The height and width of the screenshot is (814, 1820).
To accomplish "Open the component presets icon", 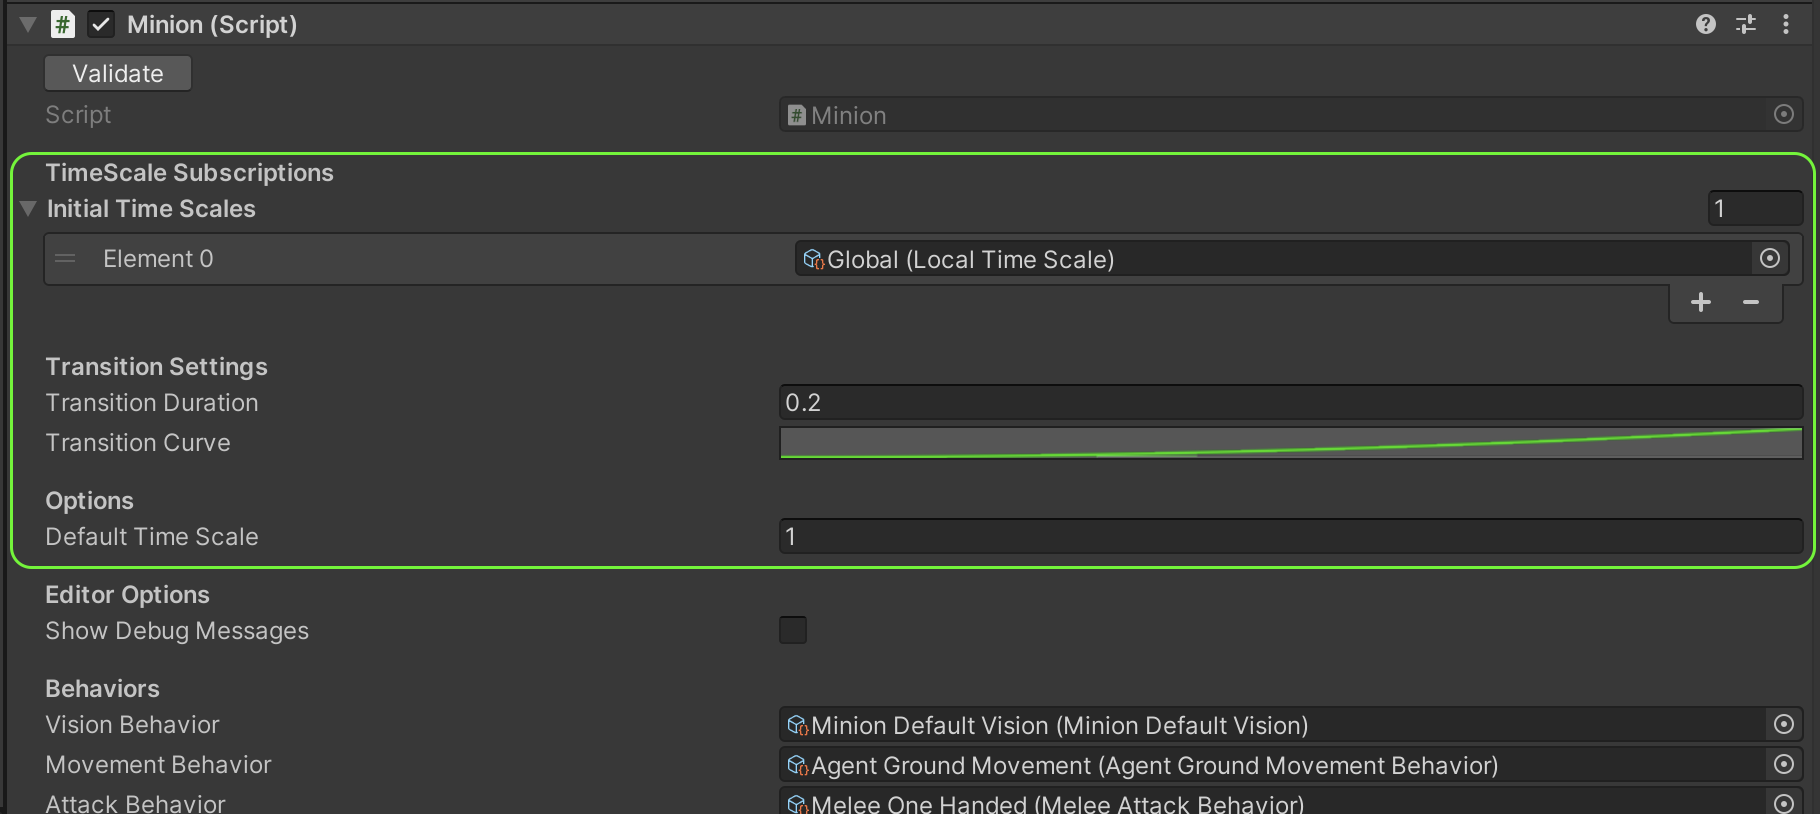I will click(1746, 25).
